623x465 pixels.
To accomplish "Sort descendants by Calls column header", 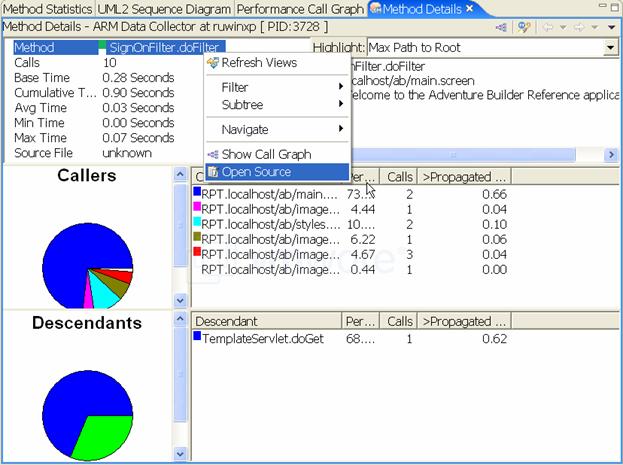I will (399, 321).
